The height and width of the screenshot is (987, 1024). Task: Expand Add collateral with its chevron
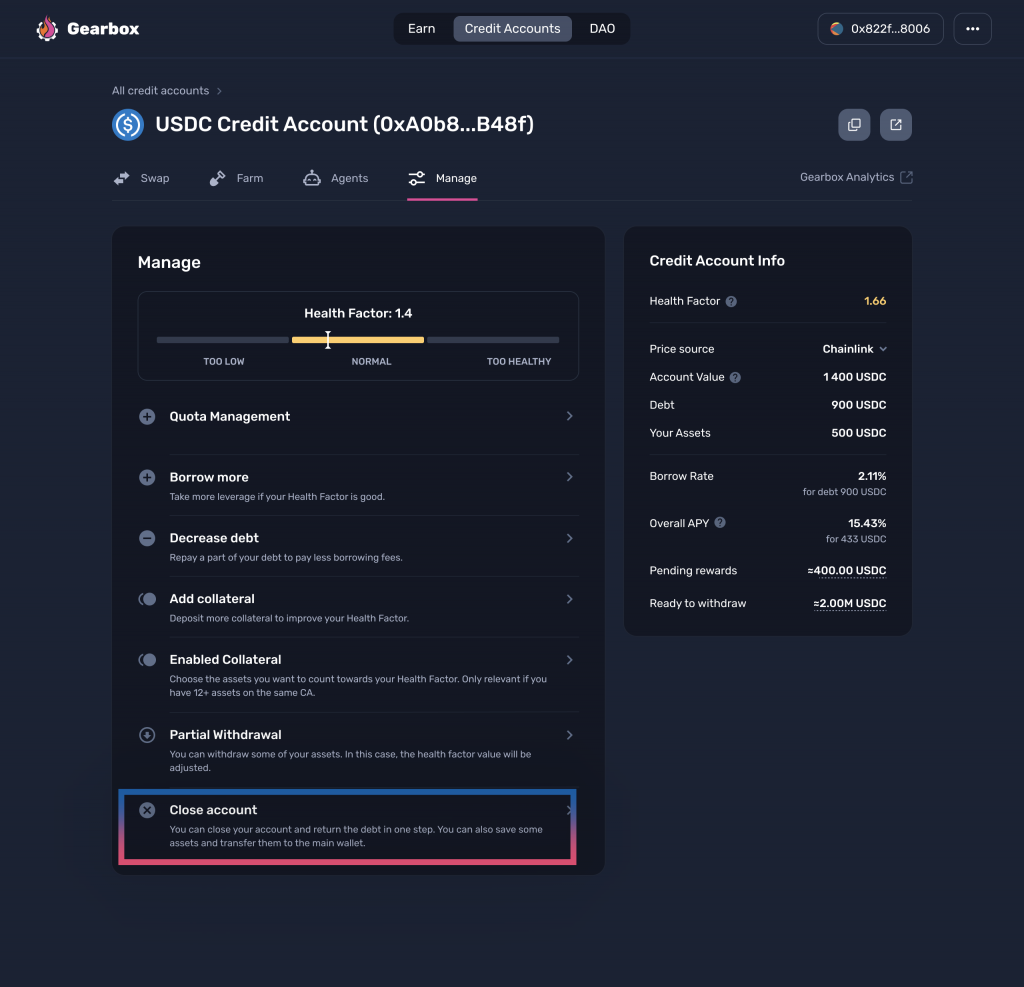click(569, 599)
